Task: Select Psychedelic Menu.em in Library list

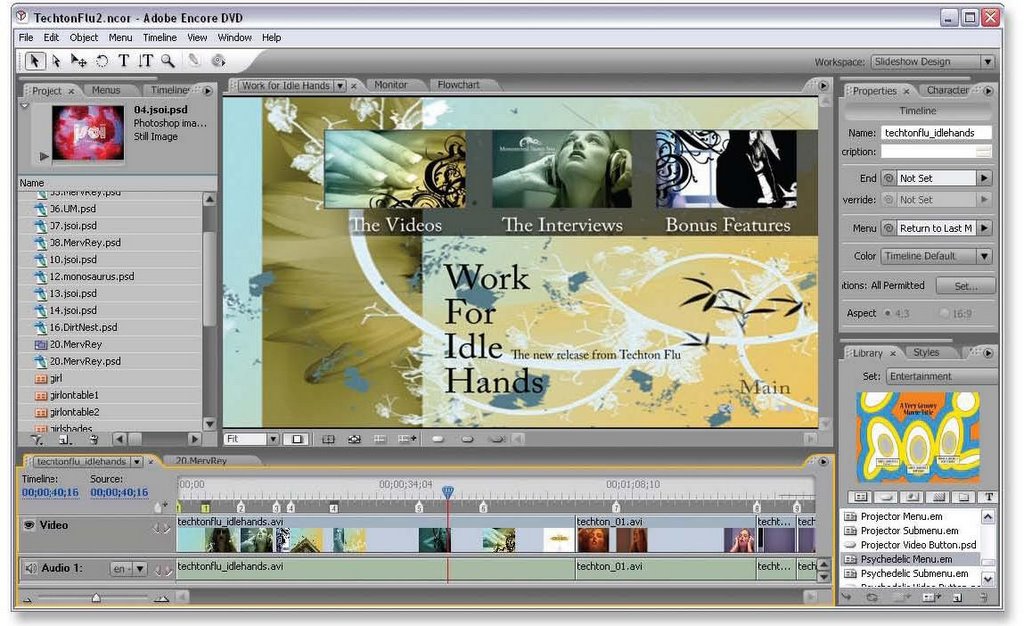Action: 905,559
